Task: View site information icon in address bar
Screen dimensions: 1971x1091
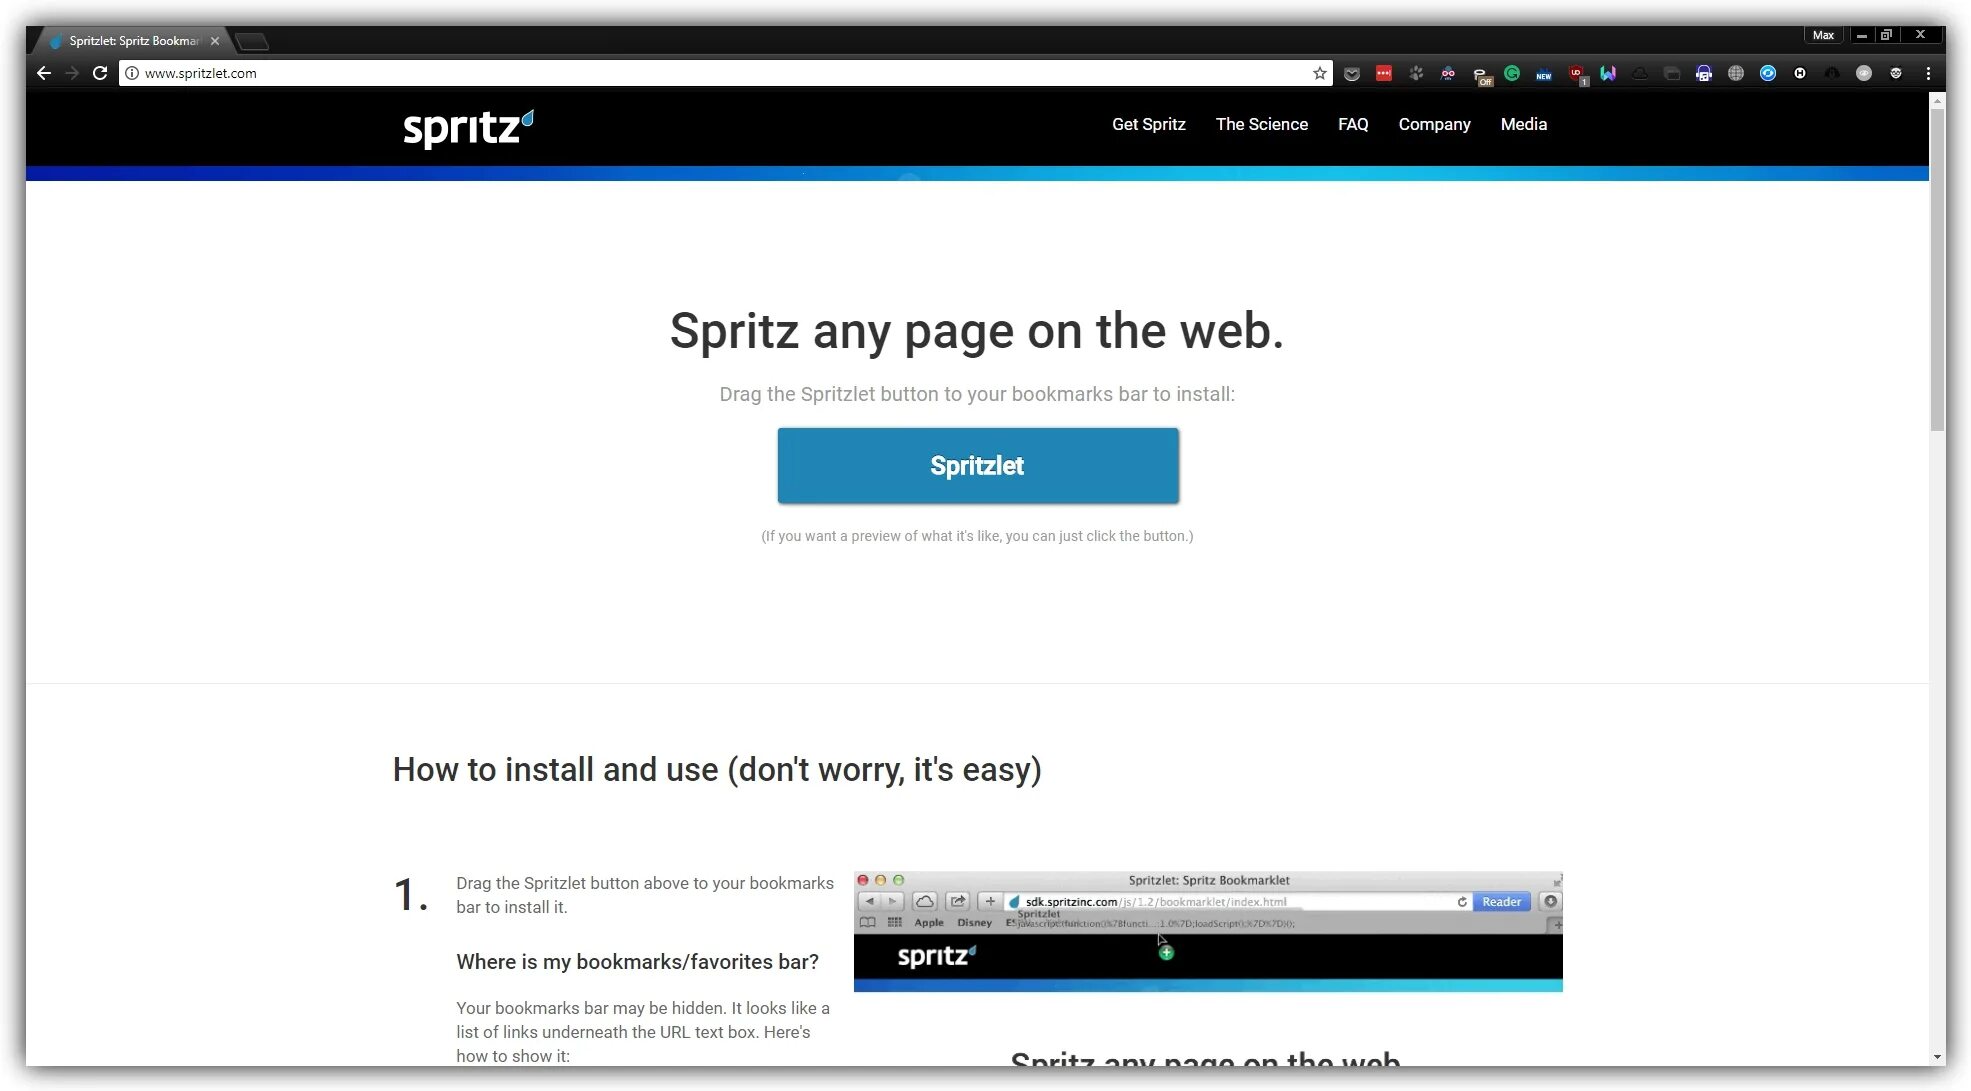Action: pos(131,73)
